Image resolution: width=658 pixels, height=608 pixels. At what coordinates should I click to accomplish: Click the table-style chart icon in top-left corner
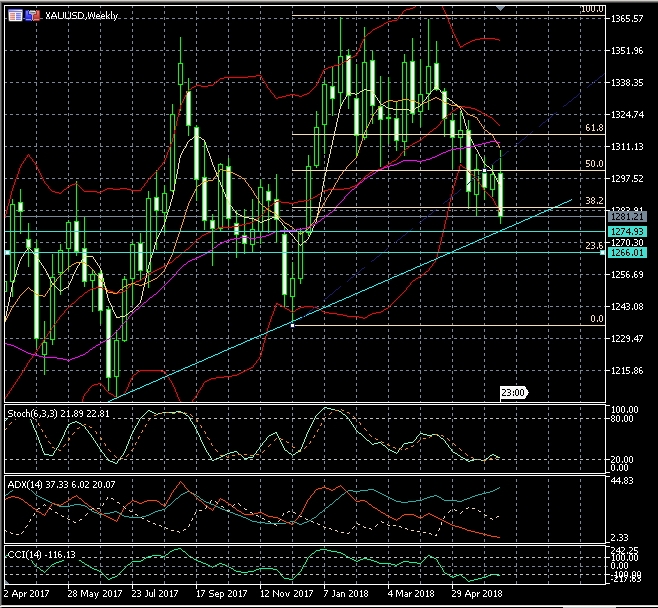[x=13, y=17]
